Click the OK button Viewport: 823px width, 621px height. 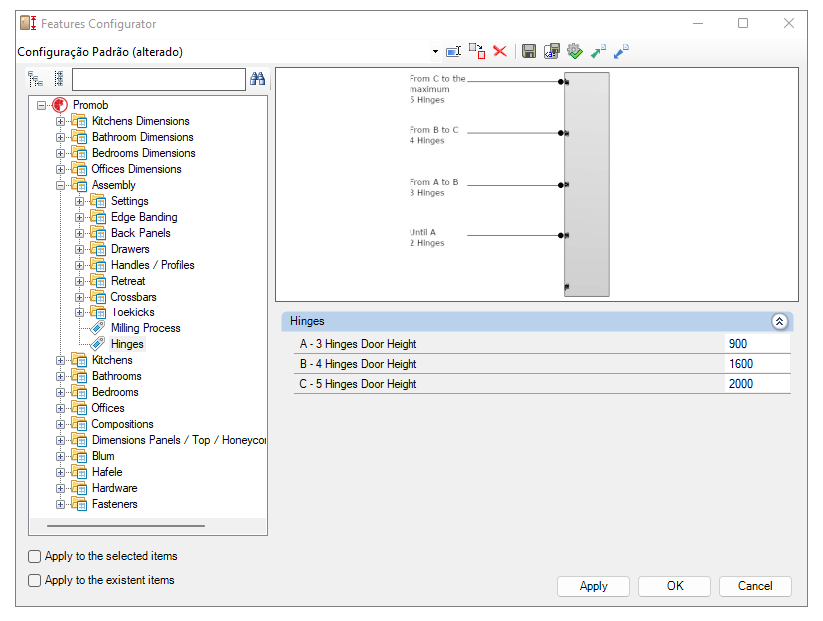674,586
